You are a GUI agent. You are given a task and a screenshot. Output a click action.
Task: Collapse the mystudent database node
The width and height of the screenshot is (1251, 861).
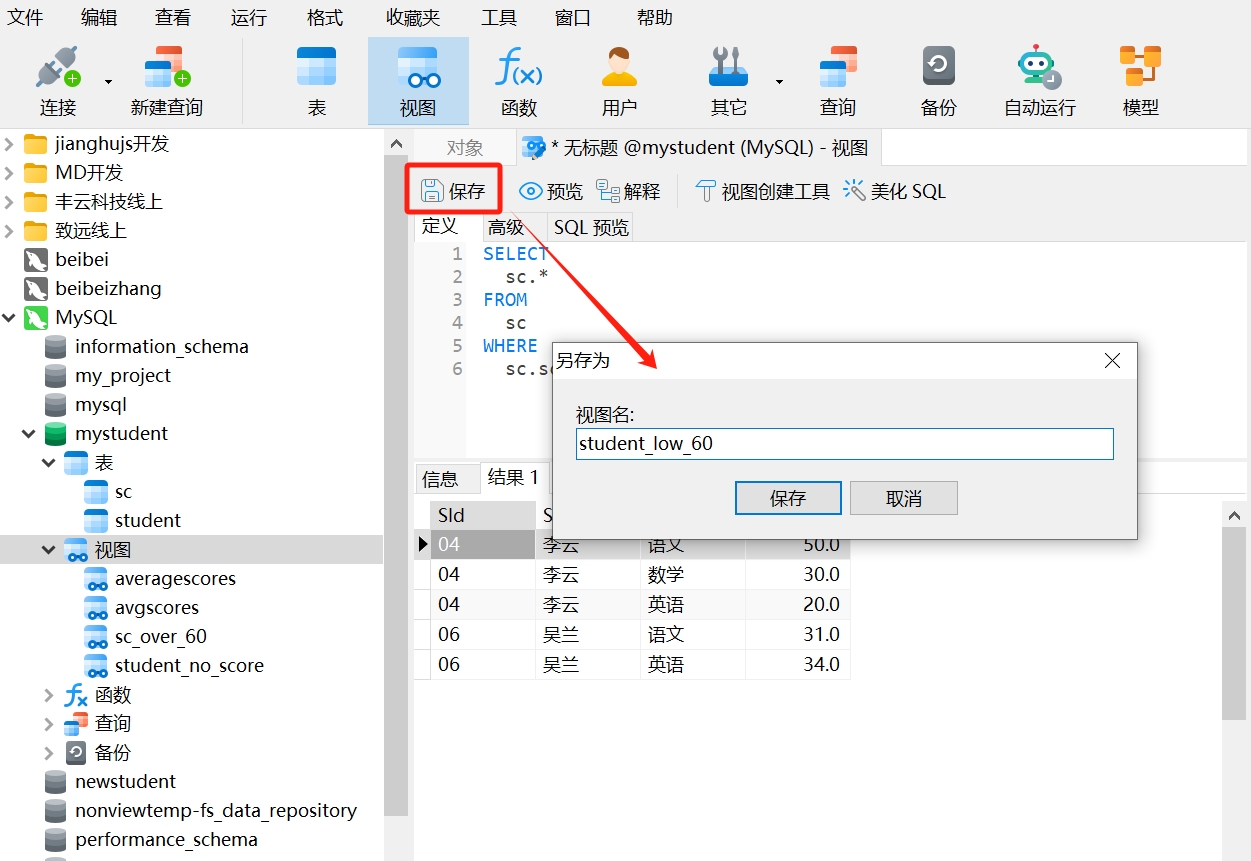point(29,434)
